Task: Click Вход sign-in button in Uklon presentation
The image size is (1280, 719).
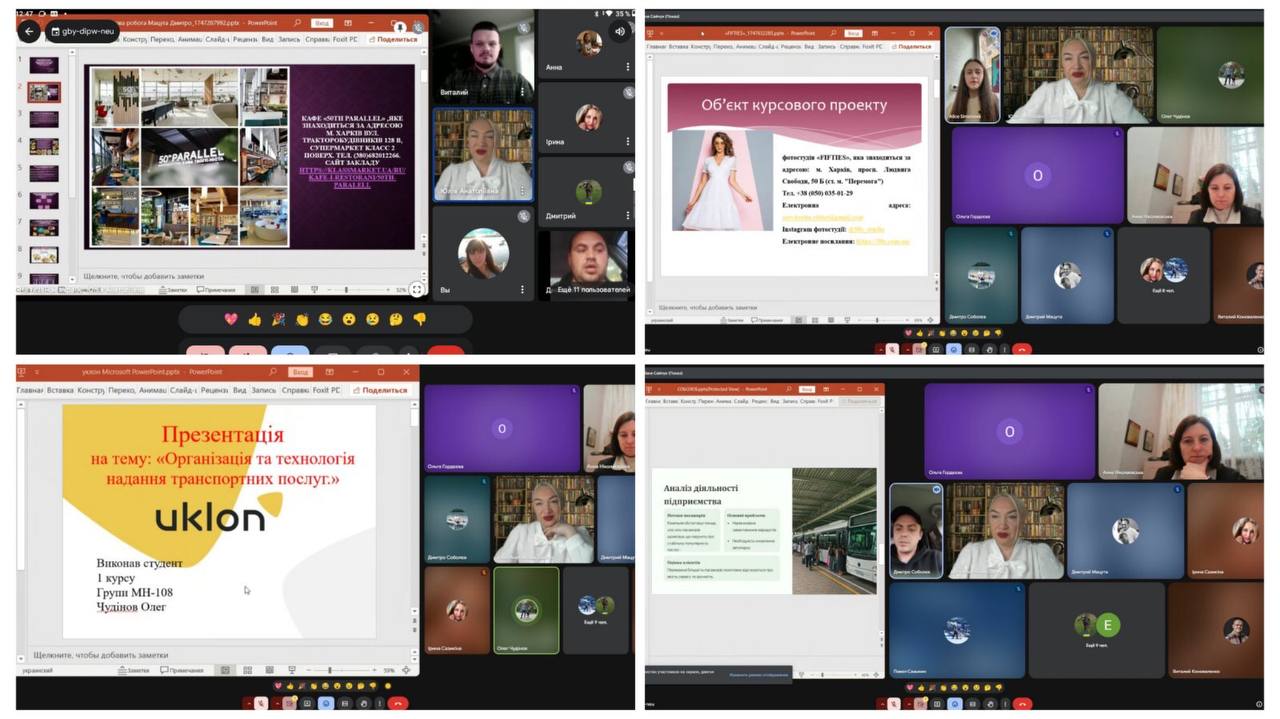Action: click(x=301, y=372)
